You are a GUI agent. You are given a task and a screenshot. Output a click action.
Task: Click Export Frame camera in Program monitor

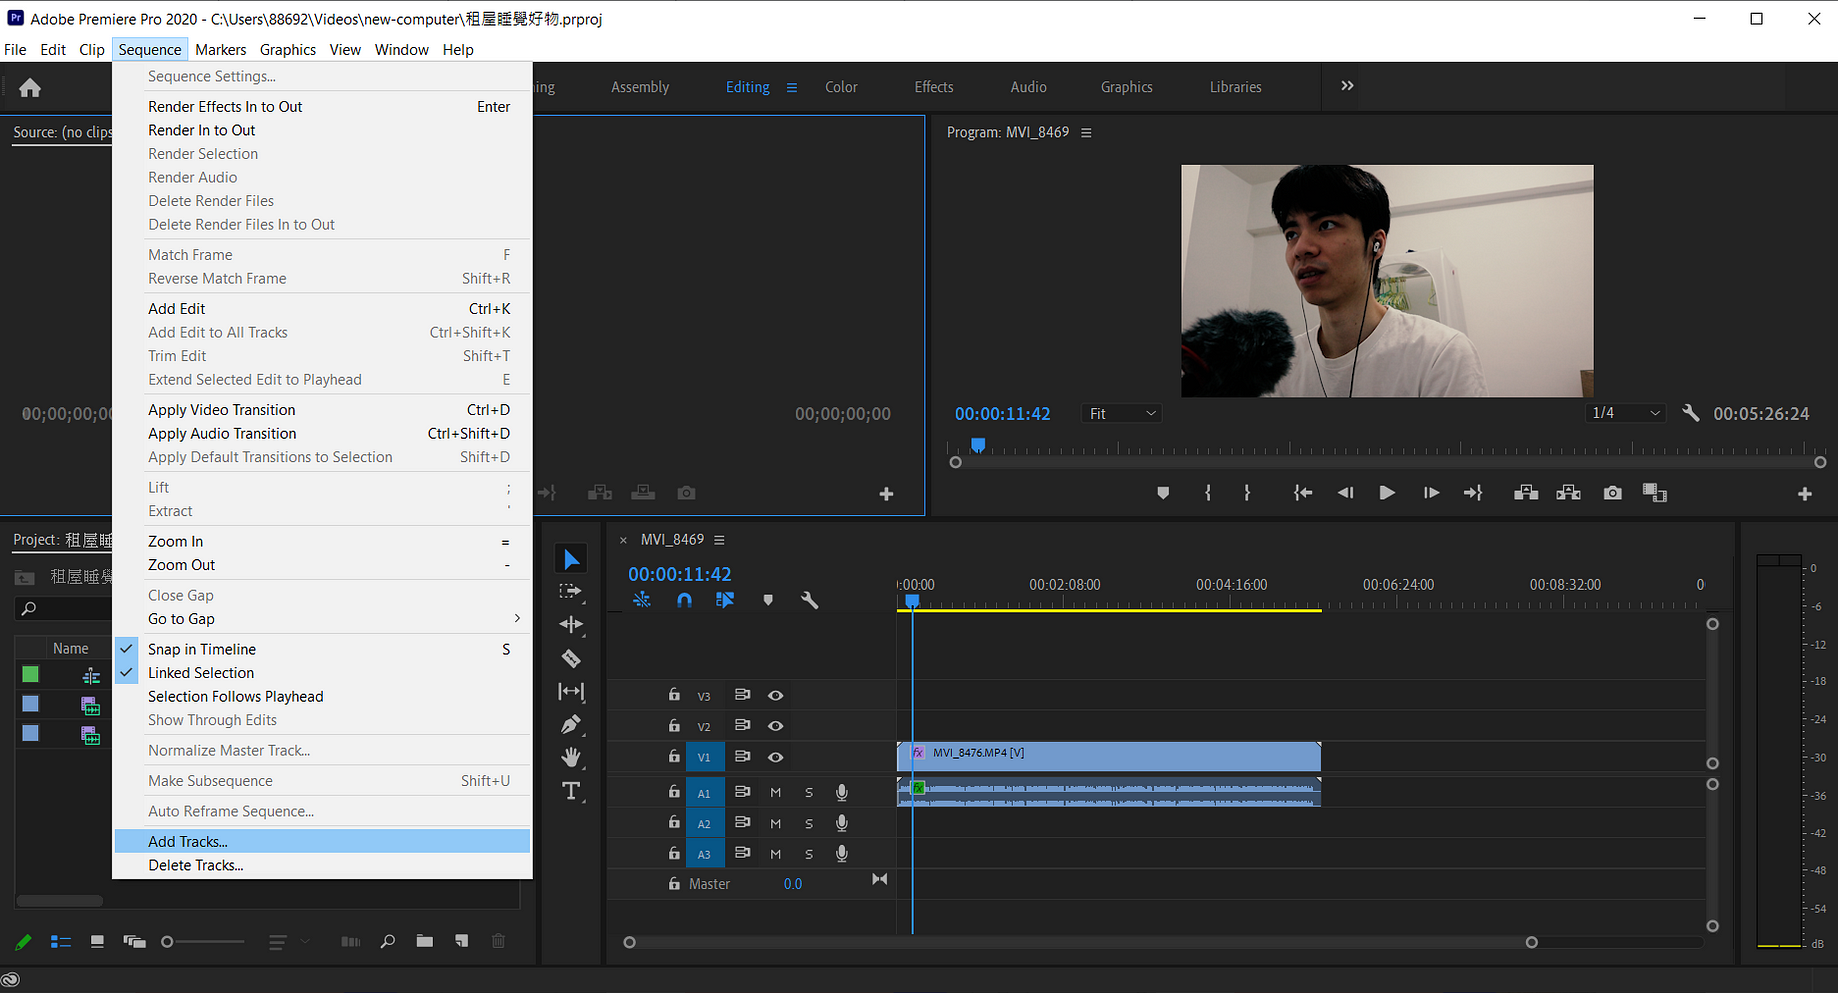[1612, 493]
